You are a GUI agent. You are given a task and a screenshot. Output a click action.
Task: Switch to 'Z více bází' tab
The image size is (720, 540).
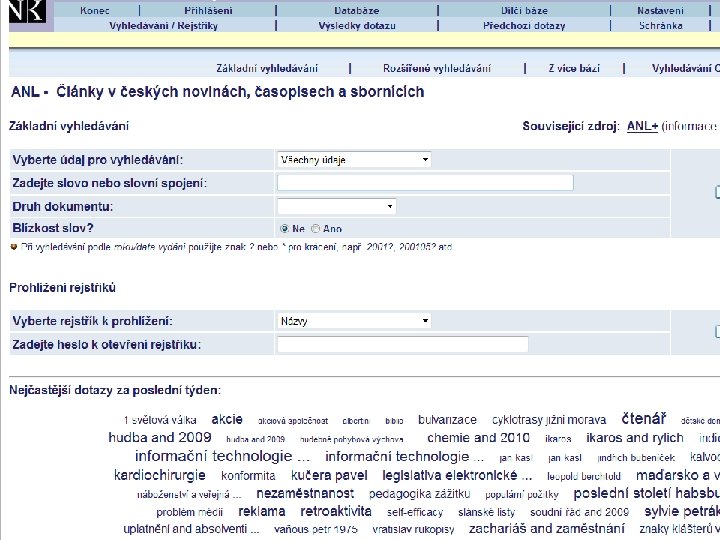574,68
